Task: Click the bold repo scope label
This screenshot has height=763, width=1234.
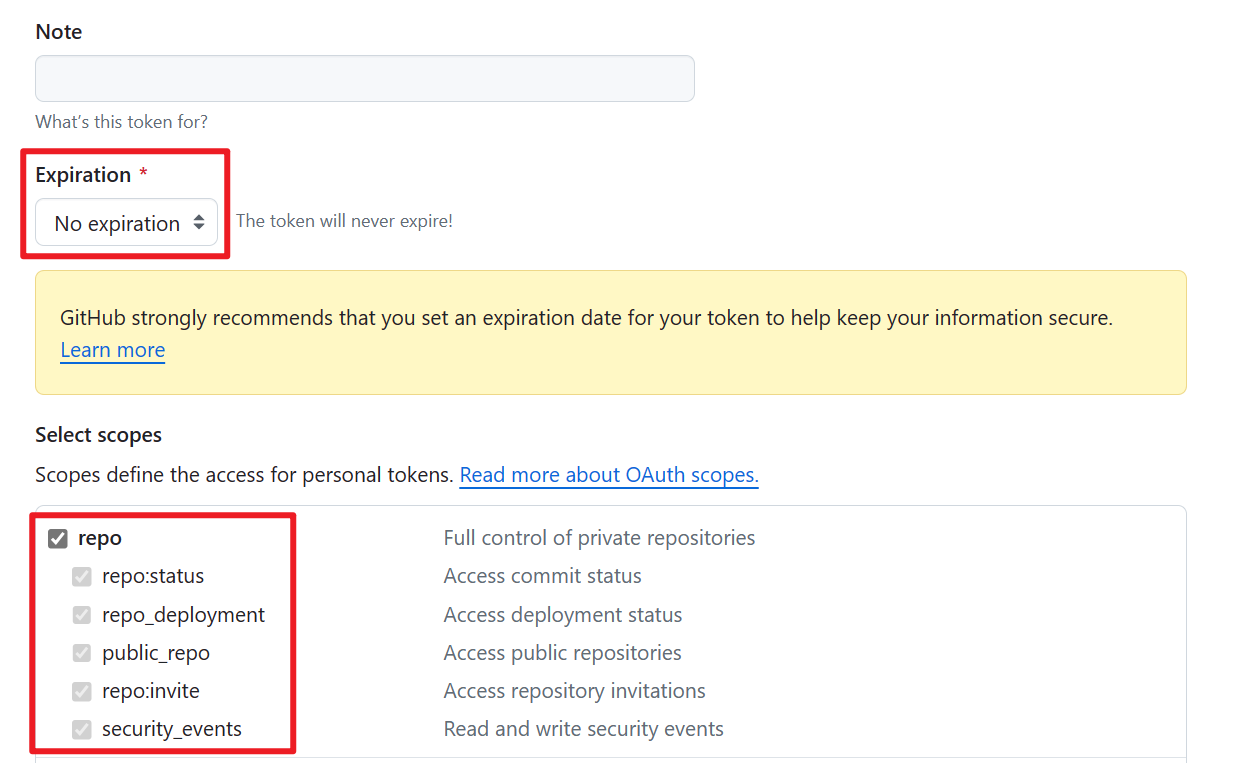Action: 100,538
